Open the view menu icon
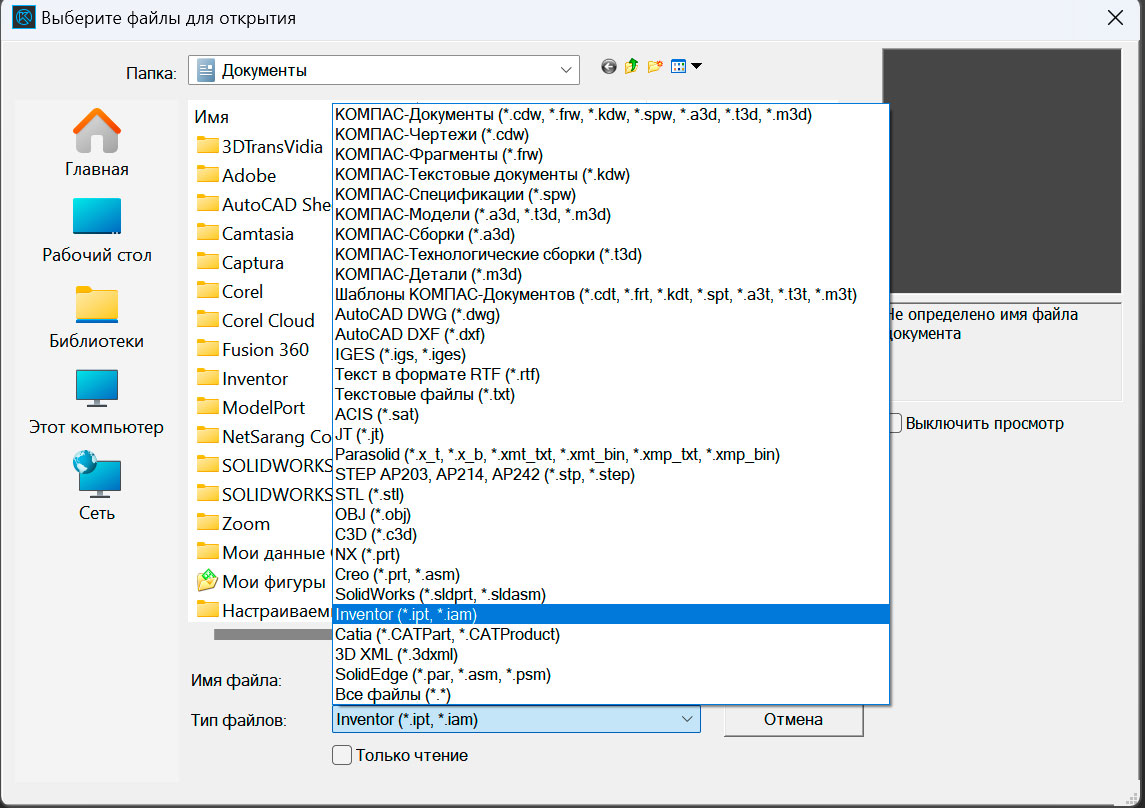 (x=678, y=66)
